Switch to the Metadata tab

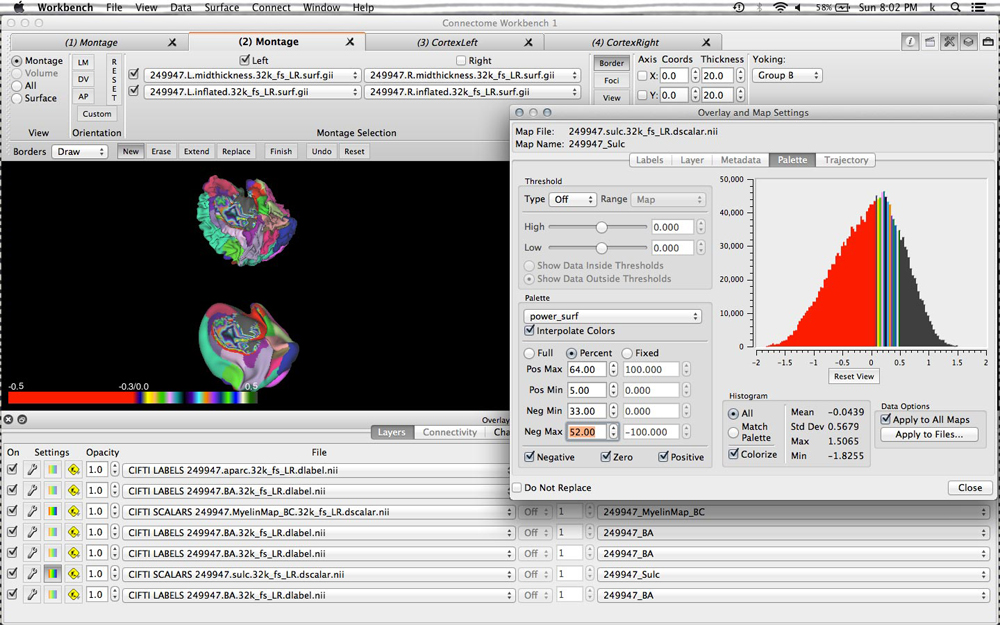click(x=740, y=160)
